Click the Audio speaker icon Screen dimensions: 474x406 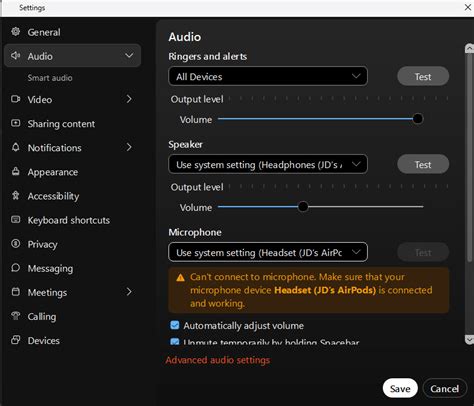16,55
